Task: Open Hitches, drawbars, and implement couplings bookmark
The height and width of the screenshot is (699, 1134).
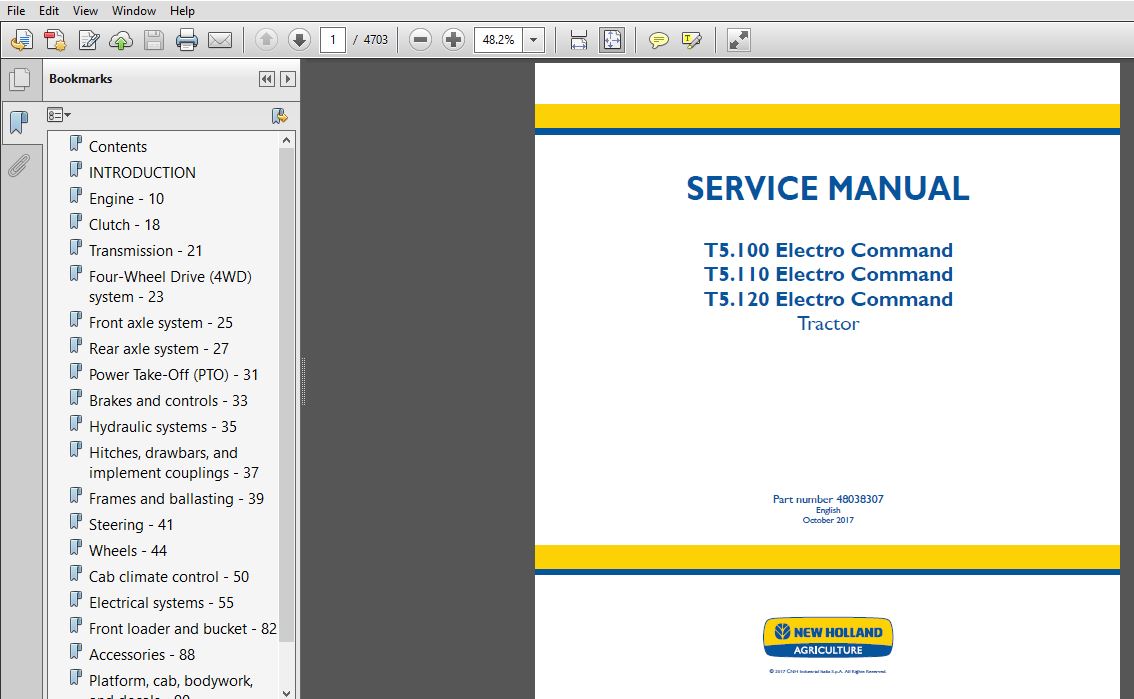Action: point(174,463)
